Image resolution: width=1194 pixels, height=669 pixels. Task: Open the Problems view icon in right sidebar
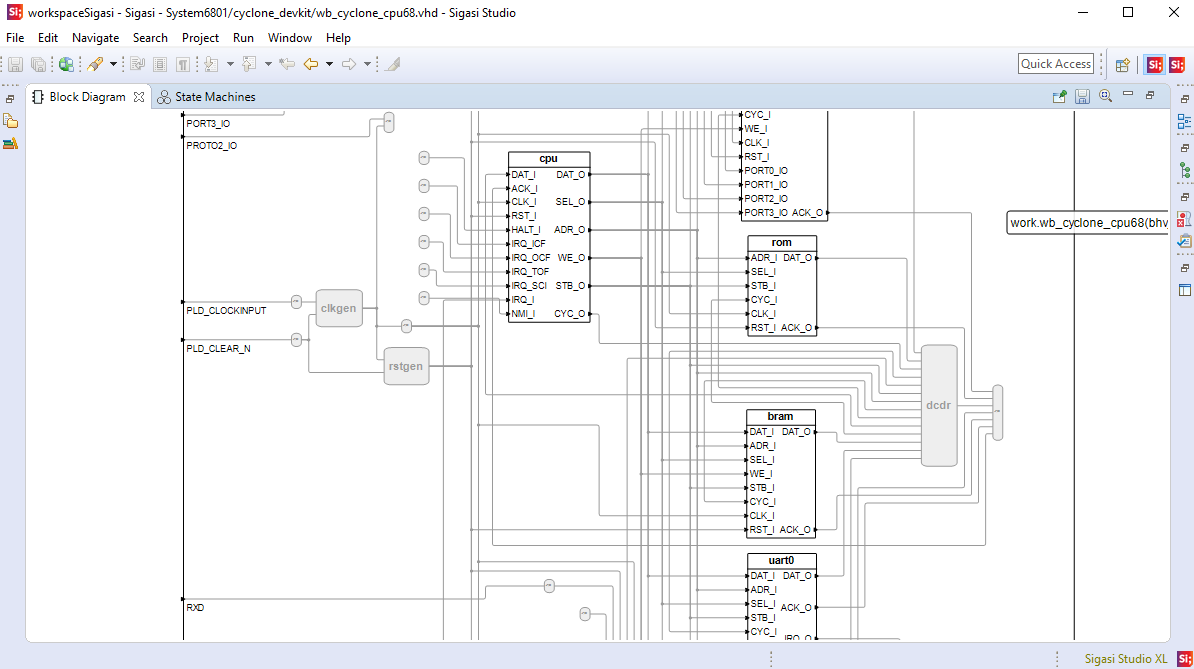1184,218
